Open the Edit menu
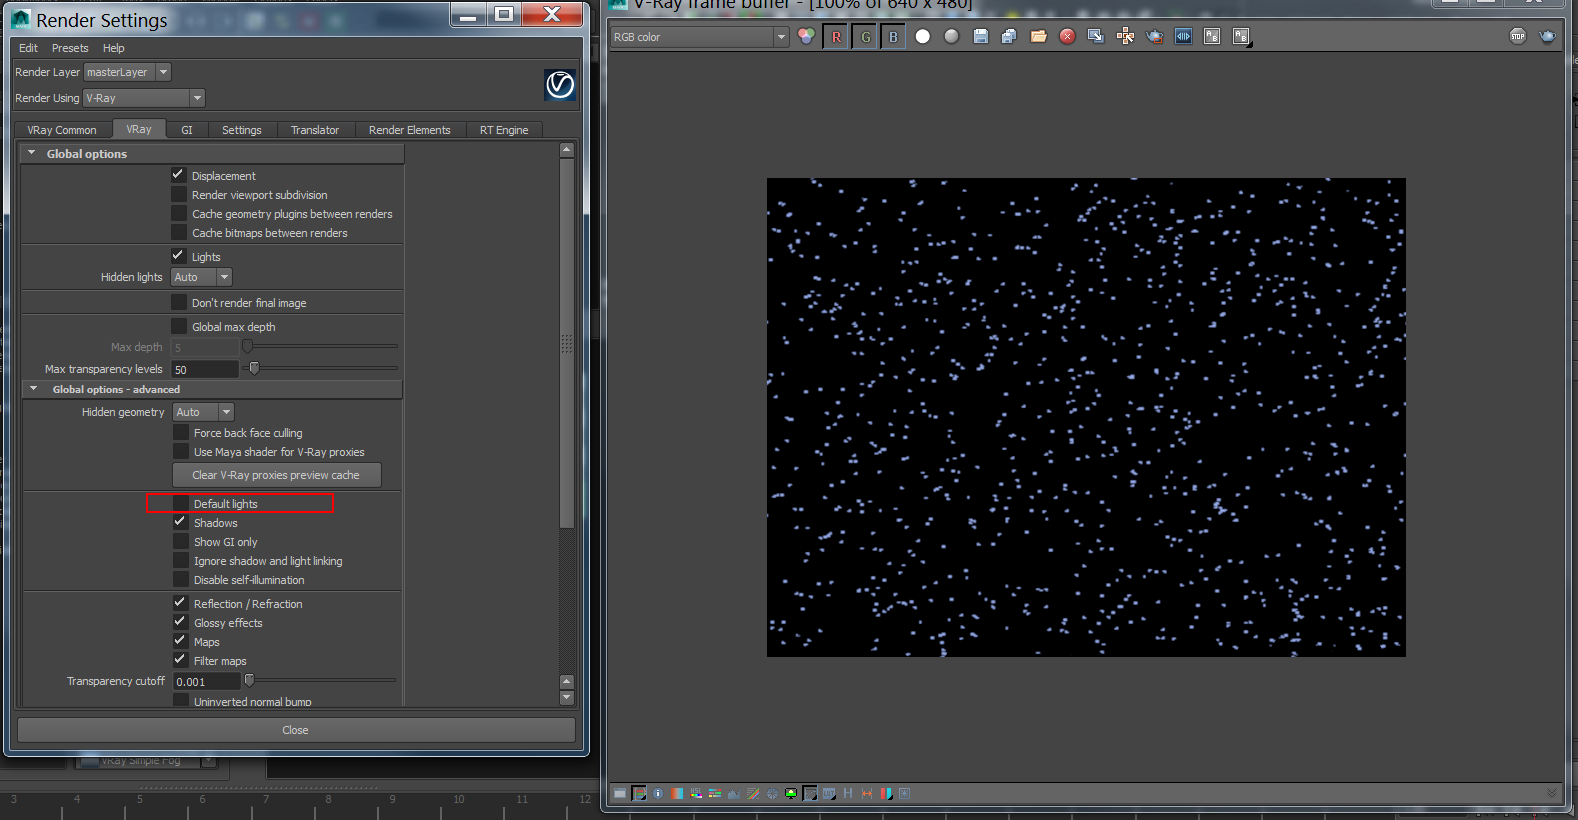The image size is (1578, 820). (28, 48)
